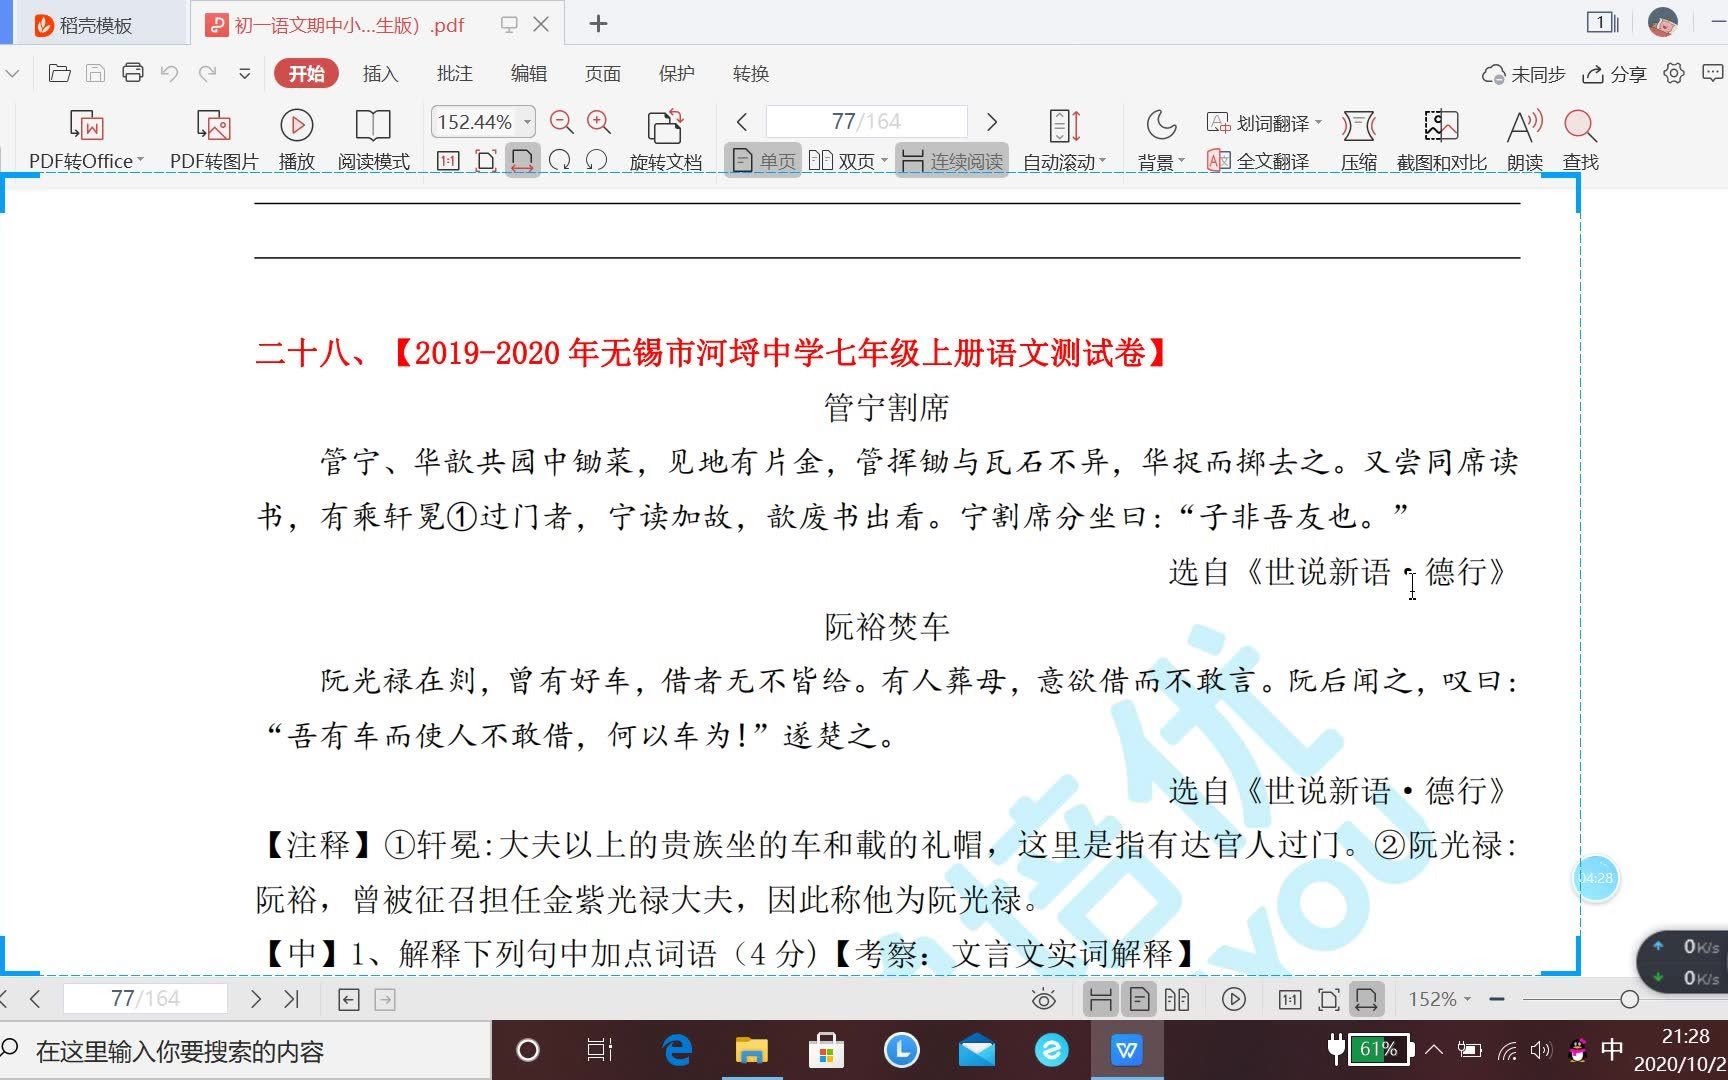Click previous page arrow in the status bar
1728x1080 pixels.
35,998
